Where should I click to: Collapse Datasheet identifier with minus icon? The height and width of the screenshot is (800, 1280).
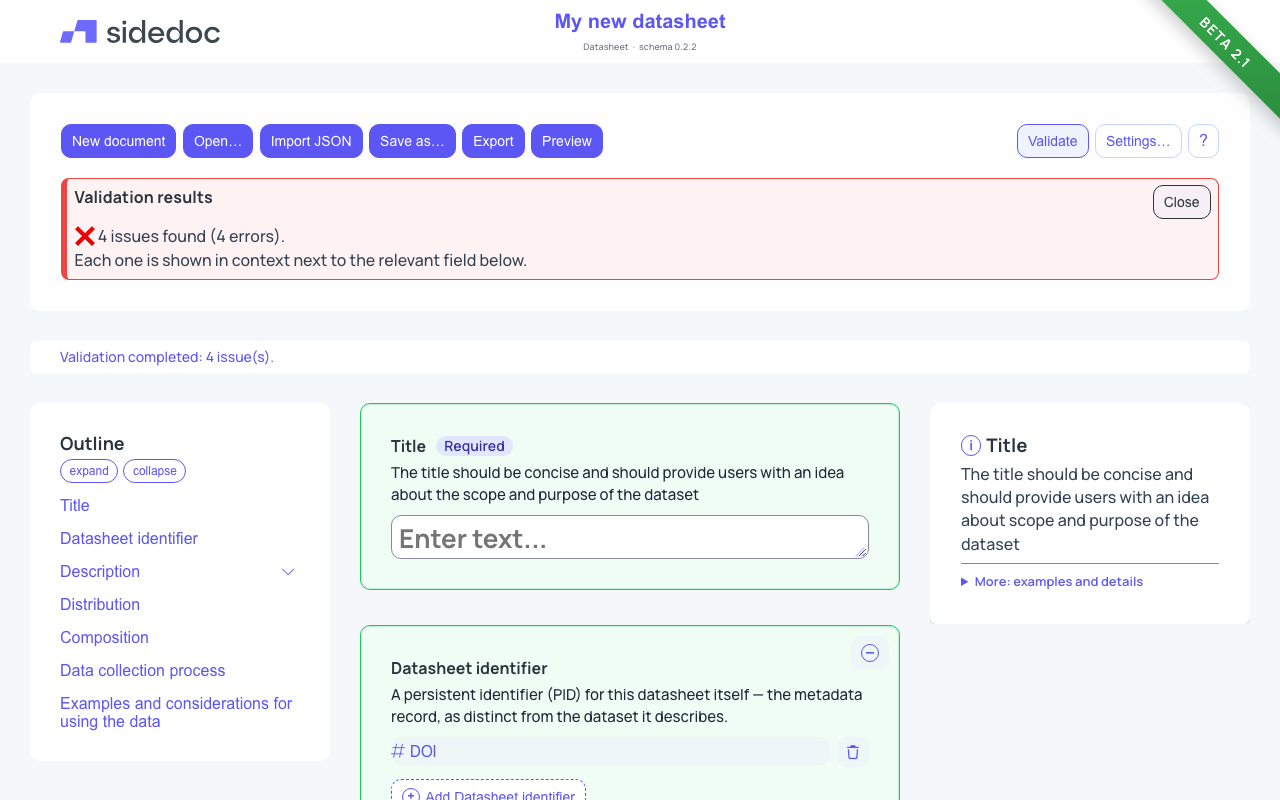coord(870,653)
